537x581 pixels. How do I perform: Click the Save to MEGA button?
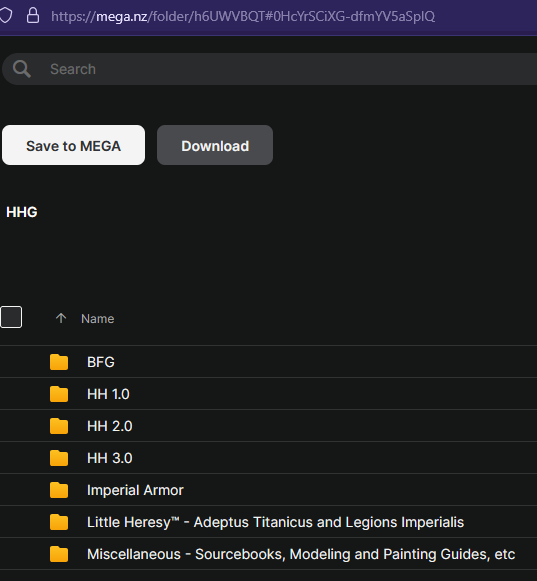[73, 145]
